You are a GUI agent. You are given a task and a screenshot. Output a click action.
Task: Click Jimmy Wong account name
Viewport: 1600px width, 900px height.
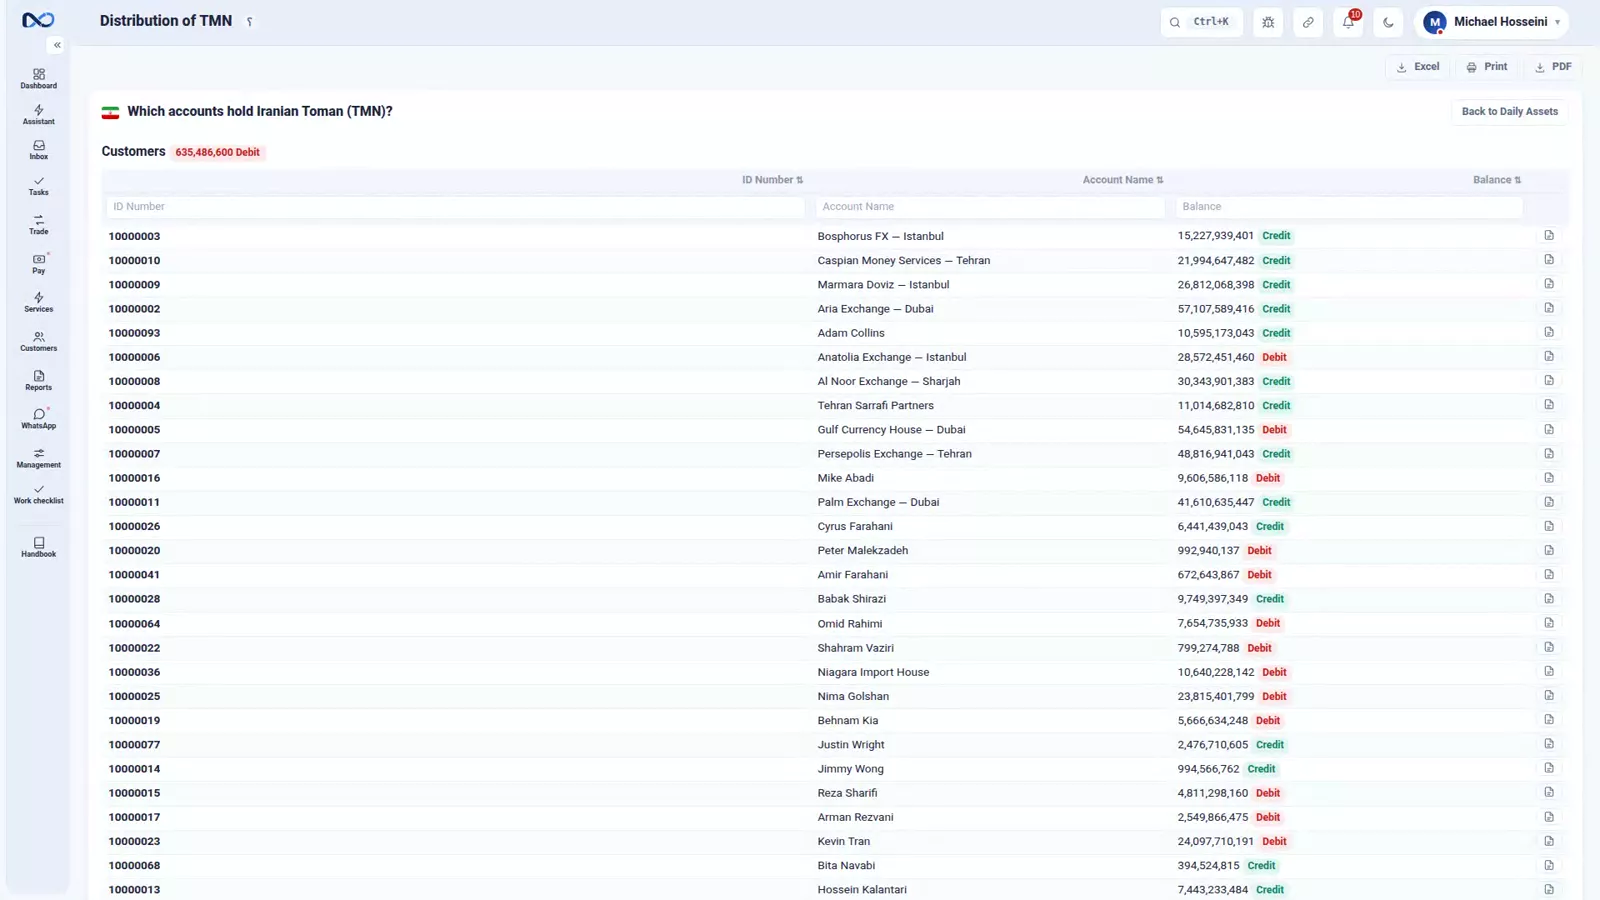[850, 769]
